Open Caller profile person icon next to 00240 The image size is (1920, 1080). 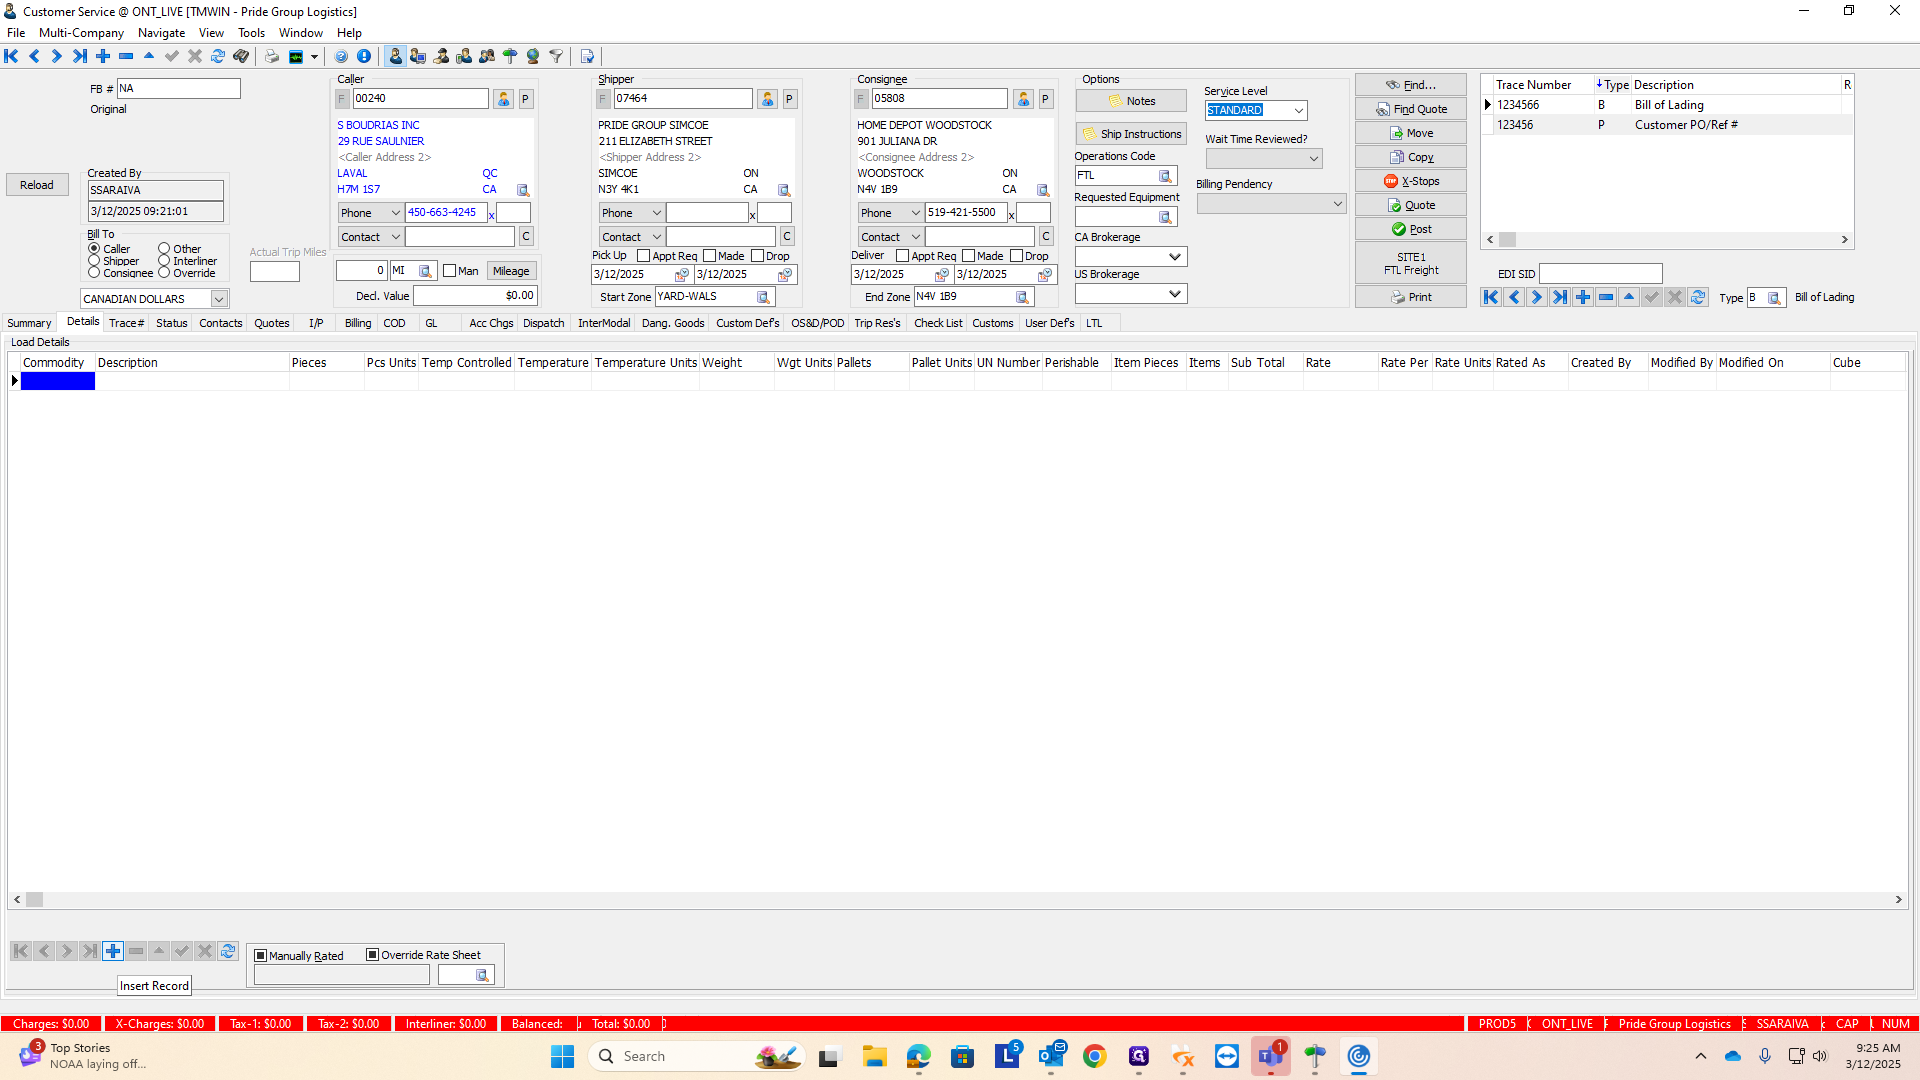tap(504, 99)
